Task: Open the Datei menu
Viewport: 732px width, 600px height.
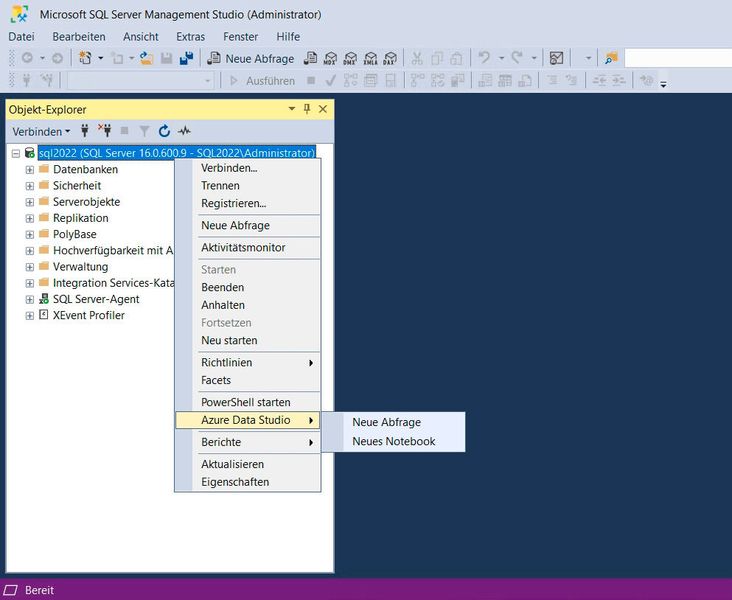Action: tap(21, 36)
